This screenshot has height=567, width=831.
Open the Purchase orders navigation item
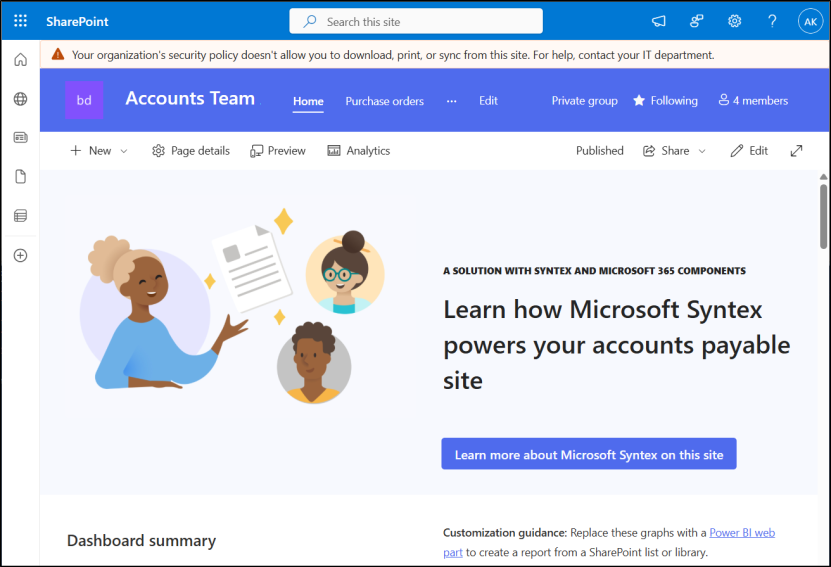[384, 101]
